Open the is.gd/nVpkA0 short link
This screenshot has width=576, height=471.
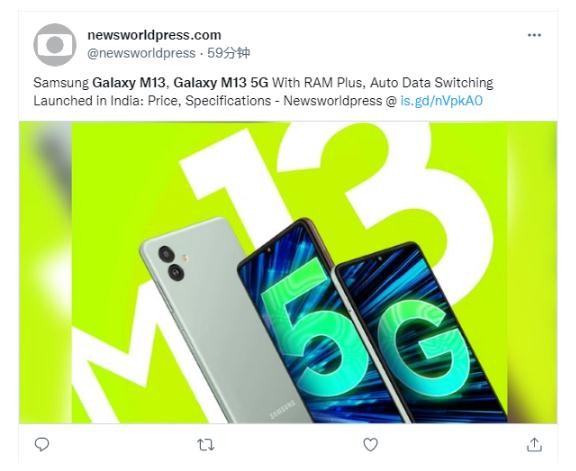(441, 101)
